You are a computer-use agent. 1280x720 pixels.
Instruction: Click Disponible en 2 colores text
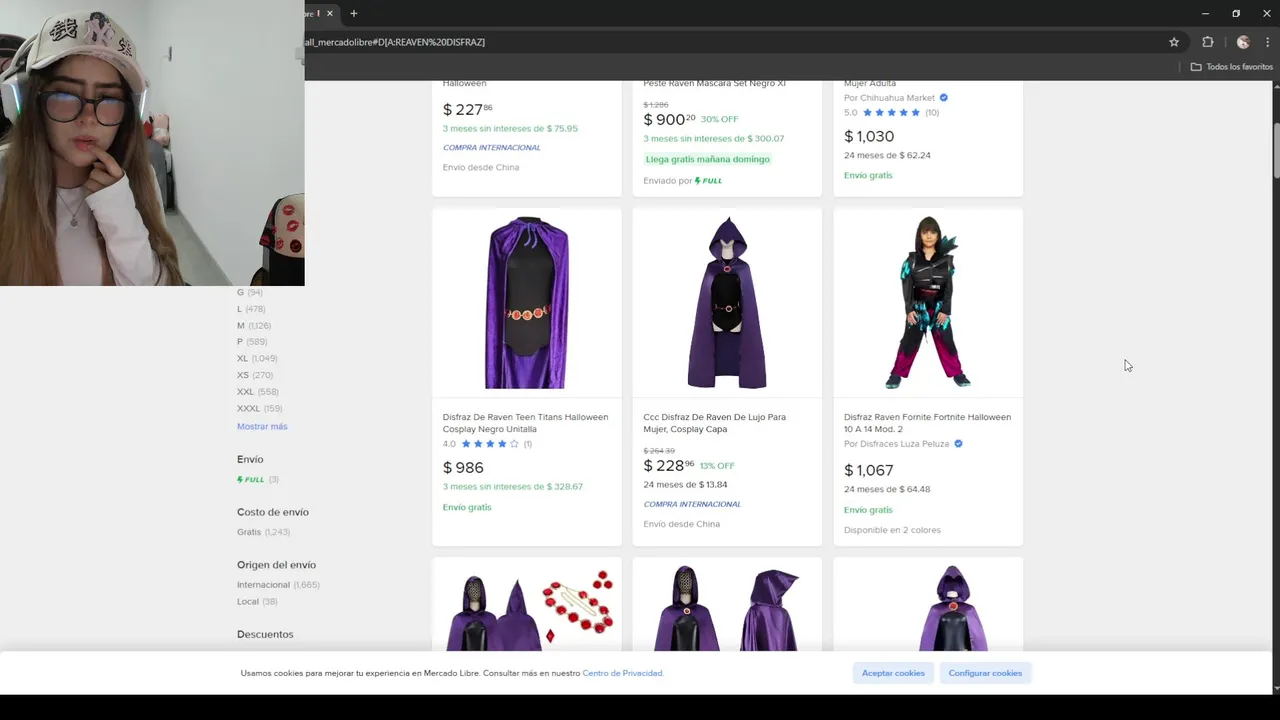coord(892,530)
